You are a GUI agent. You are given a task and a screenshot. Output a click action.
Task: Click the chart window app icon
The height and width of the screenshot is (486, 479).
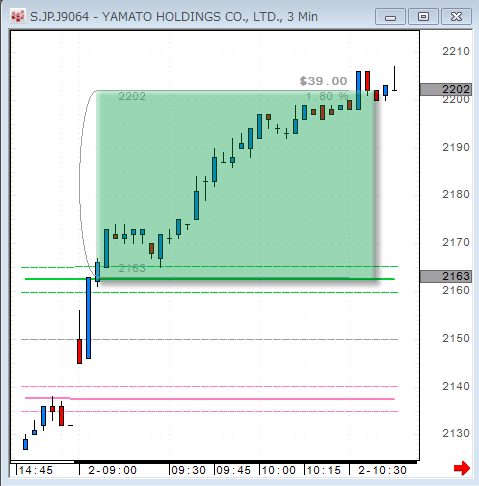17,16
